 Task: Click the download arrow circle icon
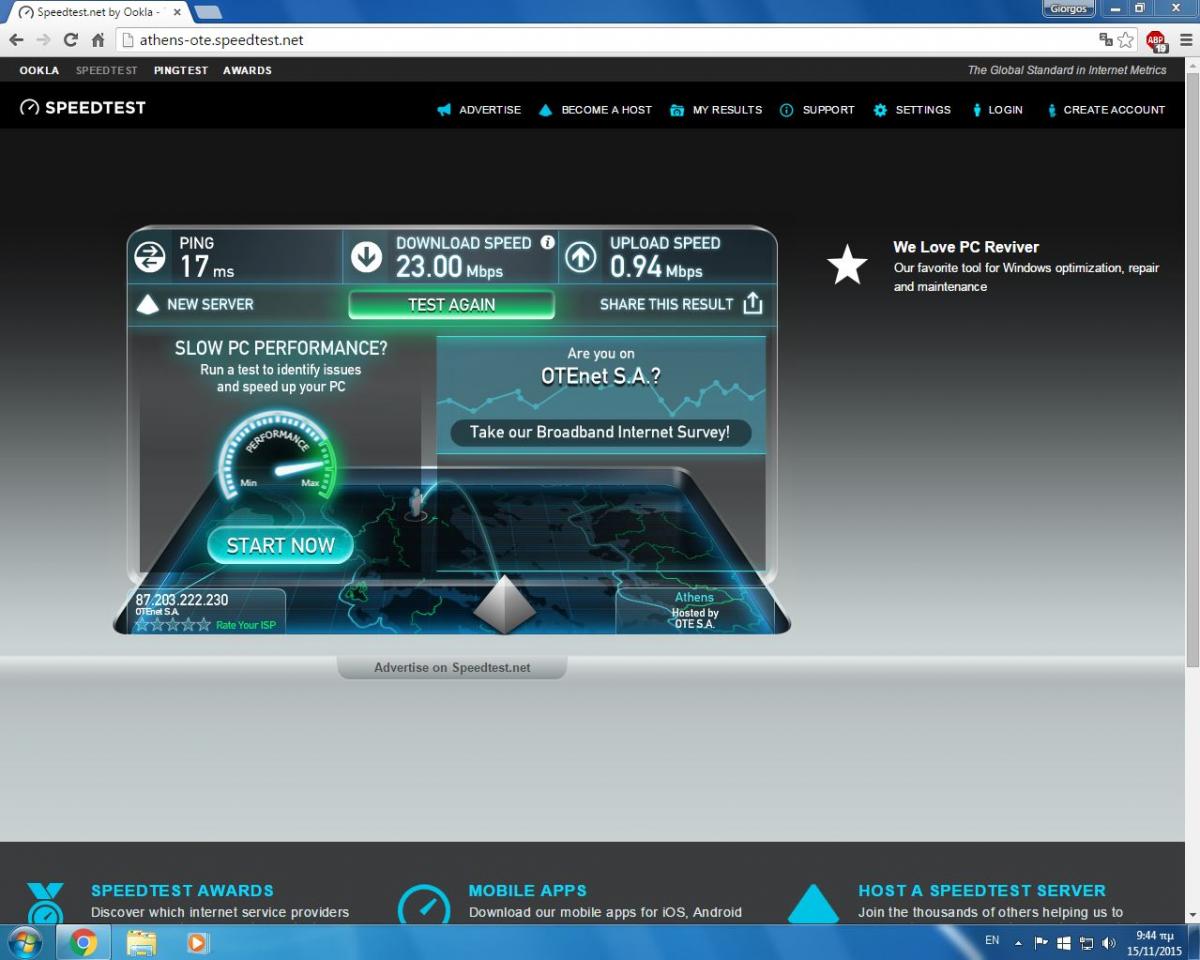[367, 258]
